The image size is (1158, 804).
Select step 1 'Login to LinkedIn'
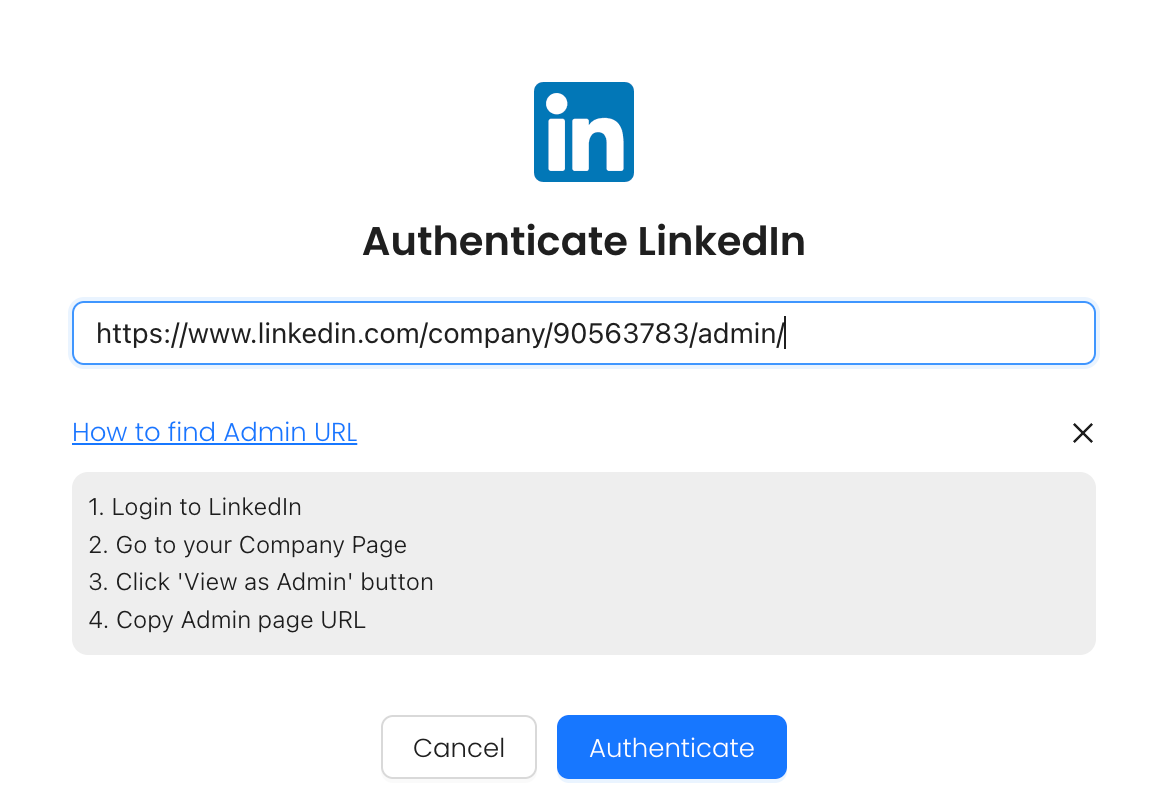[195, 507]
